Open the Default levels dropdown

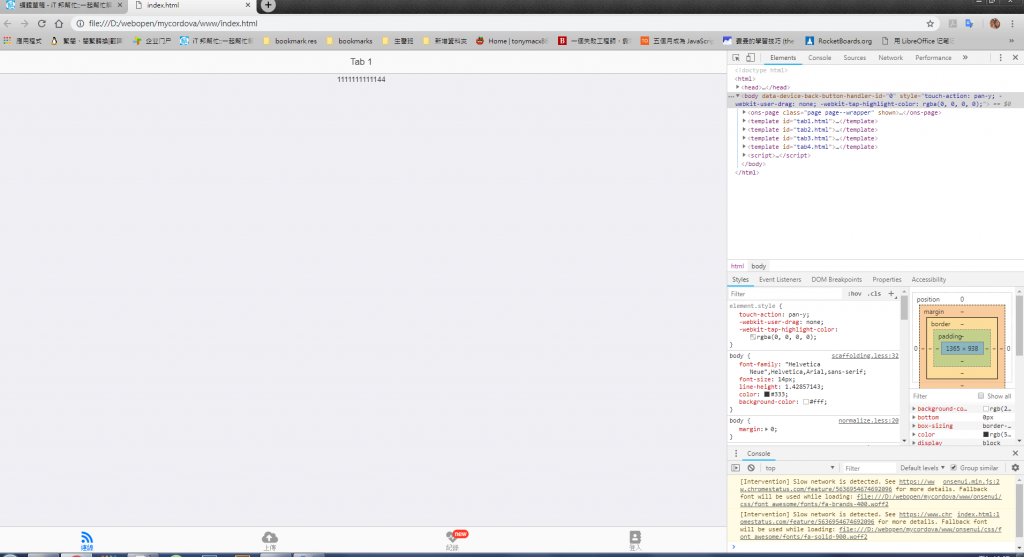tap(922, 468)
